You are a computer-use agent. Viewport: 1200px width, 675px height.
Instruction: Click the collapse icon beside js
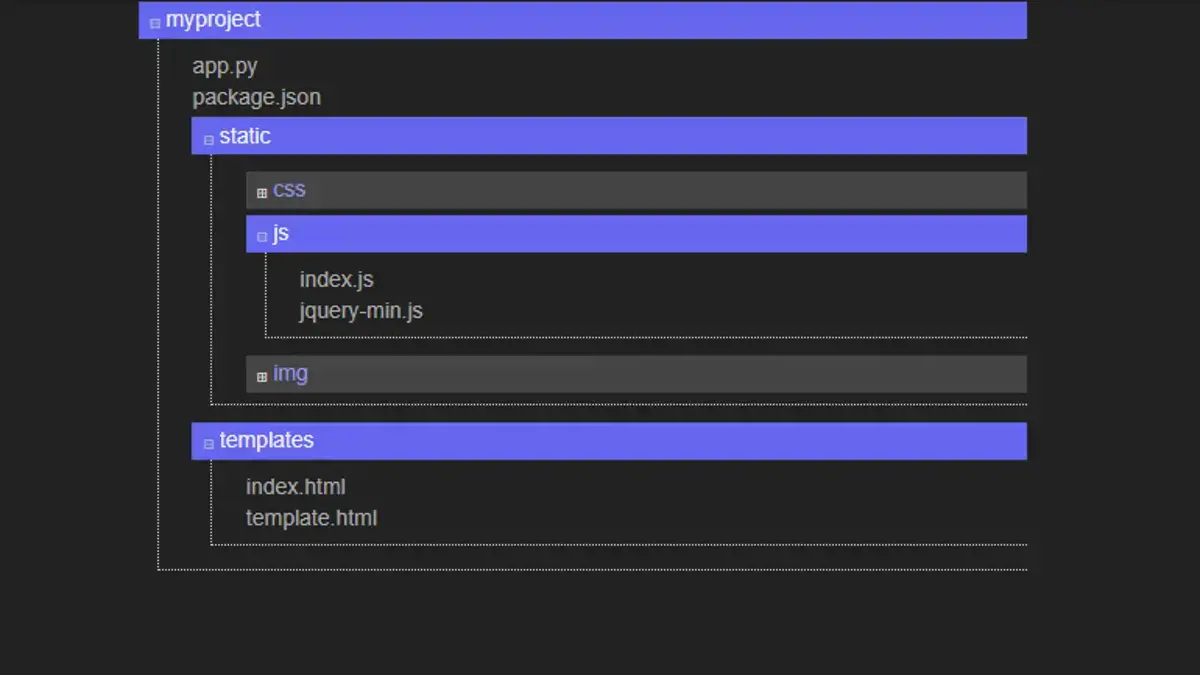(262, 236)
